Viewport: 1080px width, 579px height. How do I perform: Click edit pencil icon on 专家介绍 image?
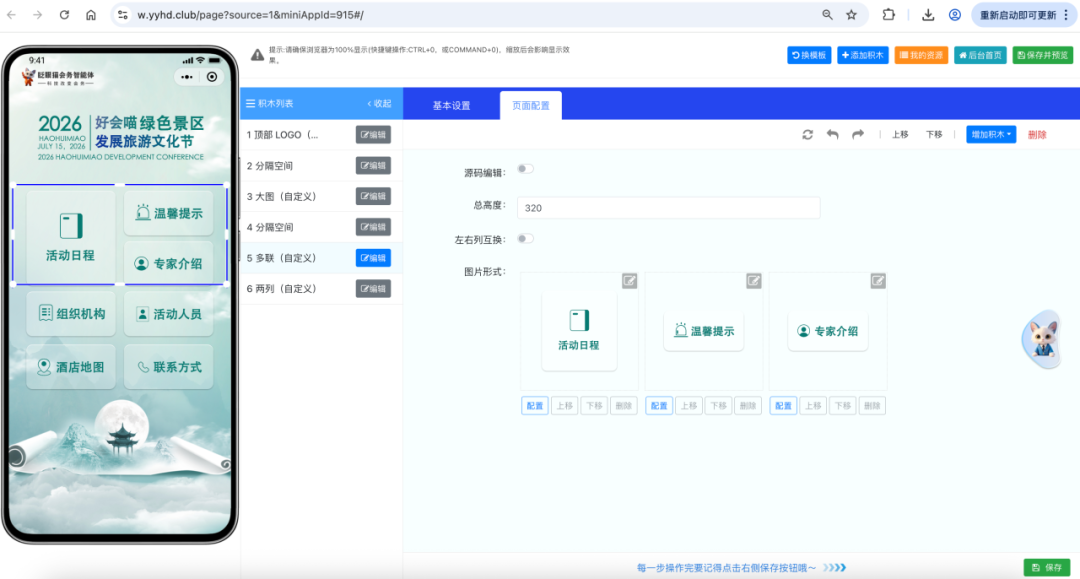click(x=877, y=281)
